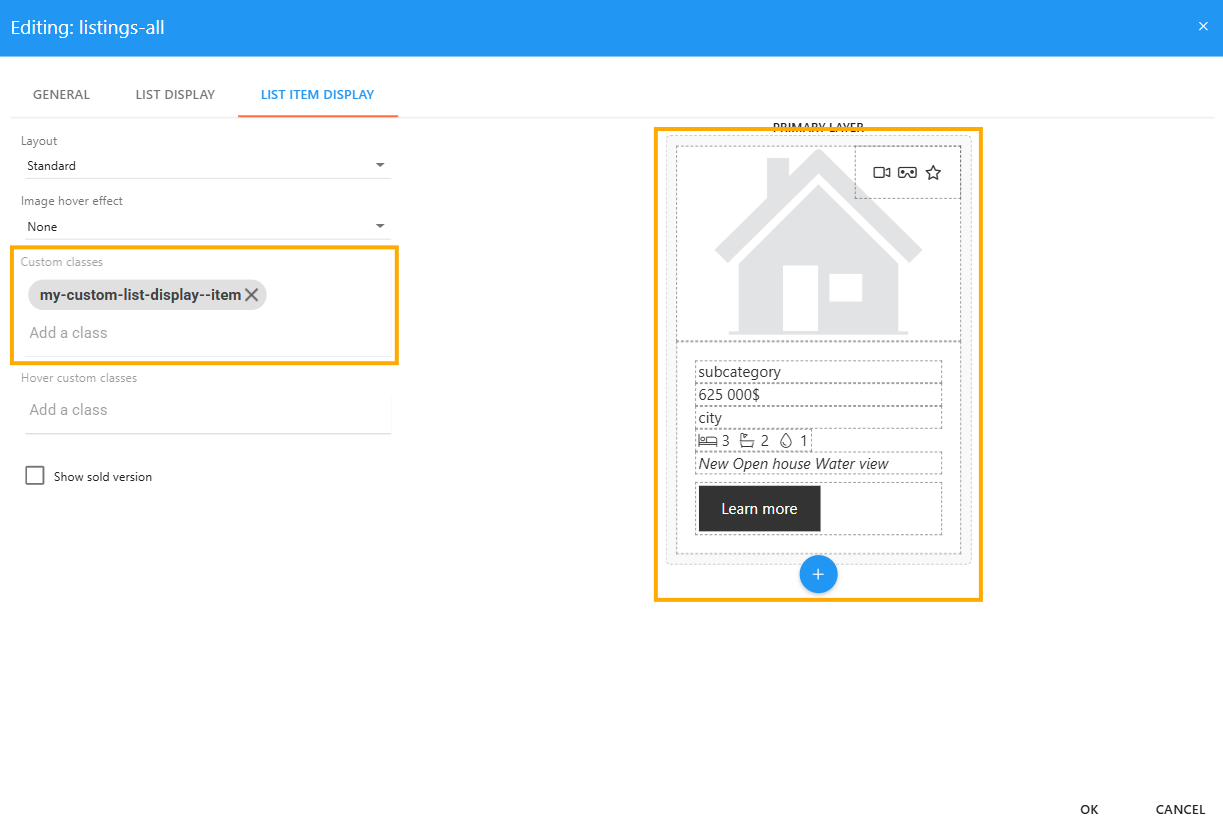
Task: Click the water droplet icon
Action: (x=785, y=440)
